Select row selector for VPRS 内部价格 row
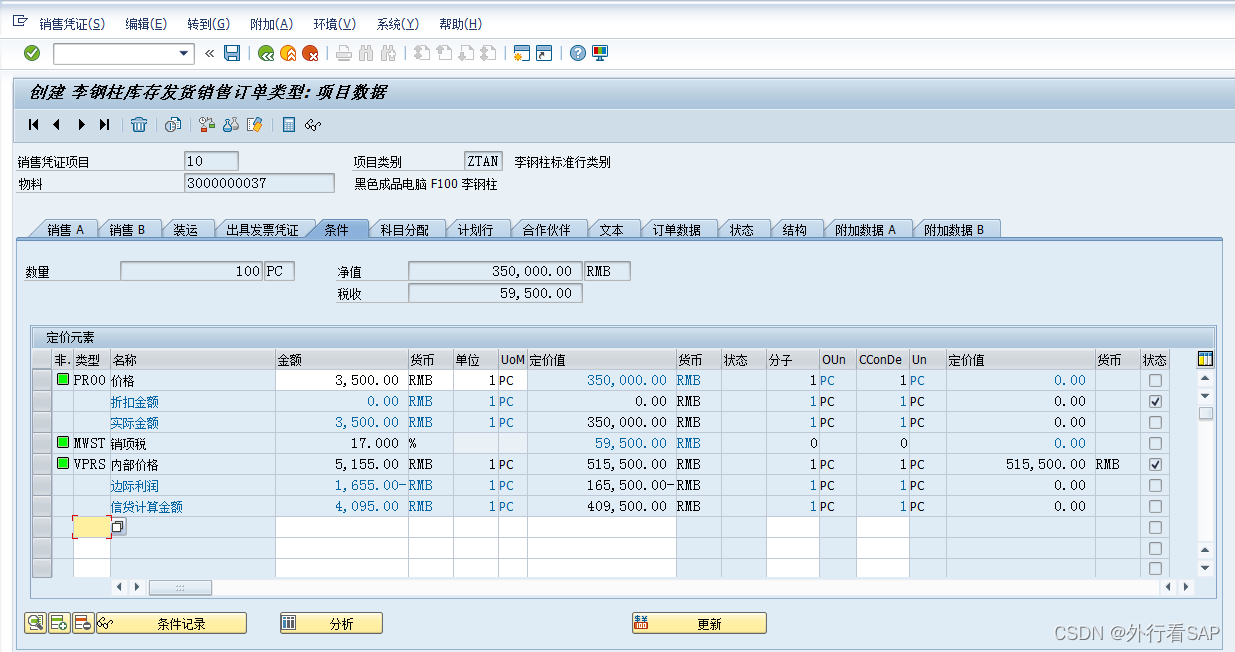The width and height of the screenshot is (1235, 652). pyautogui.click(x=42, y=465)
